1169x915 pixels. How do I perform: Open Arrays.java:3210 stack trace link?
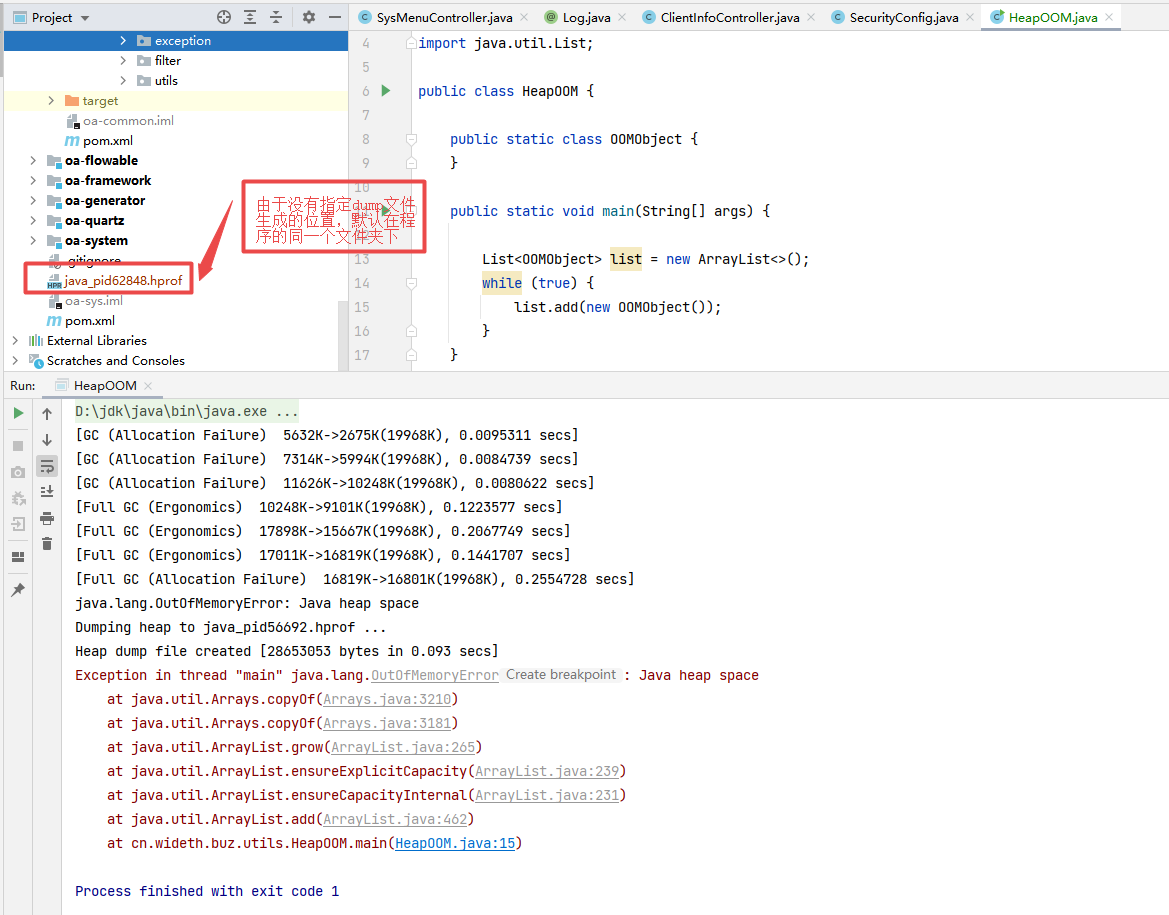coord(387,699)
